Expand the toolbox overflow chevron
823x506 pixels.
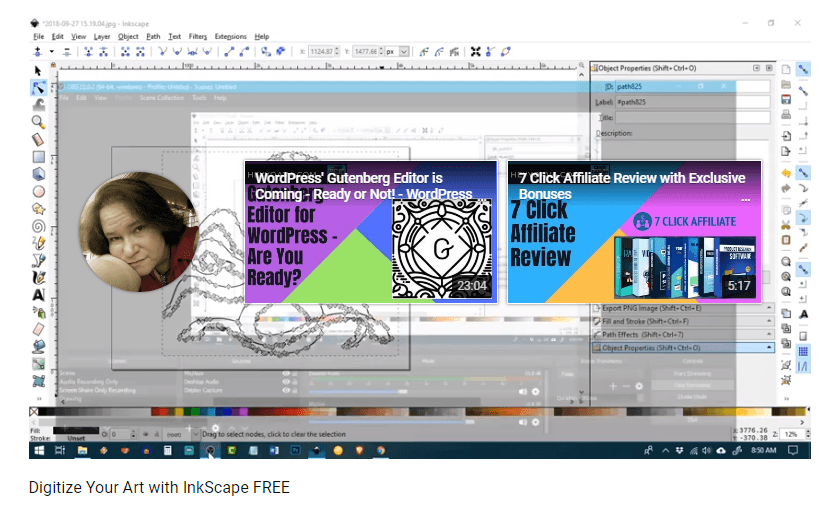coord(38,398)
